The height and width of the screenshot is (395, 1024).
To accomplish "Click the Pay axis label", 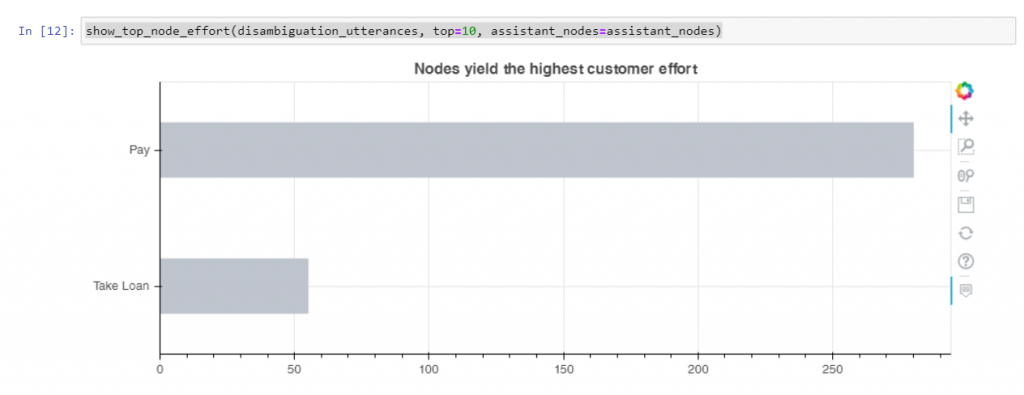I will click(139, 150).
